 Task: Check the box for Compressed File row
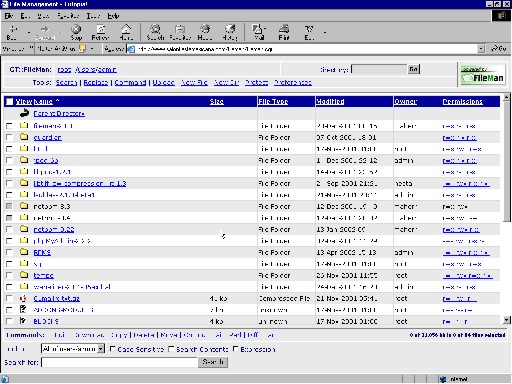[9, 298]
